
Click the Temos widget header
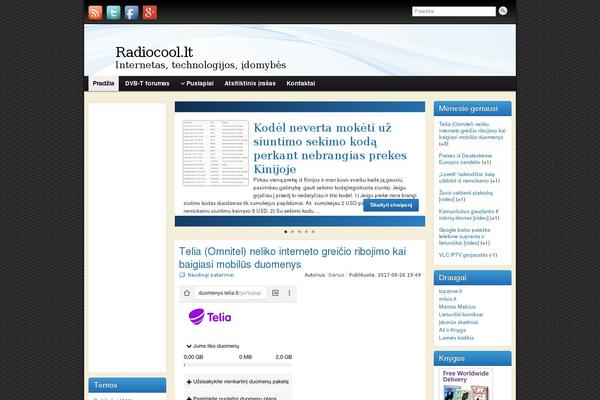(x=127, y=385)
